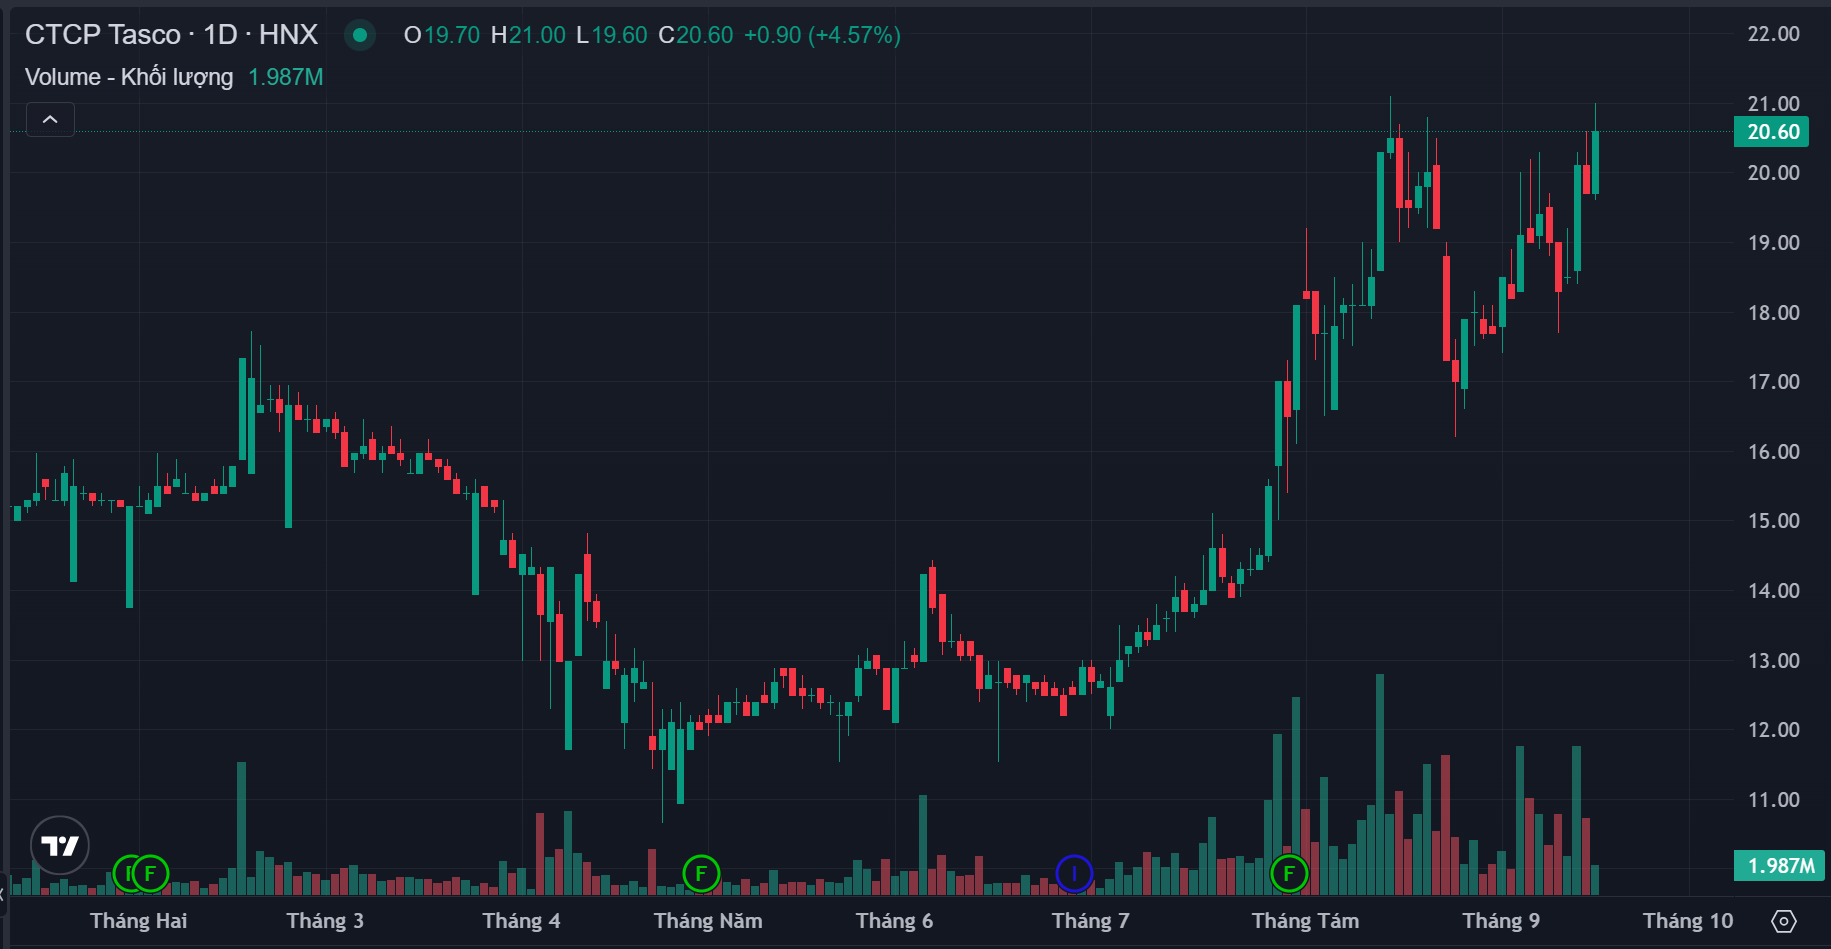Click the L19.60 low value
This screenshot has width=1831, height=949.
pyautogui.click(x=612, y=35)
